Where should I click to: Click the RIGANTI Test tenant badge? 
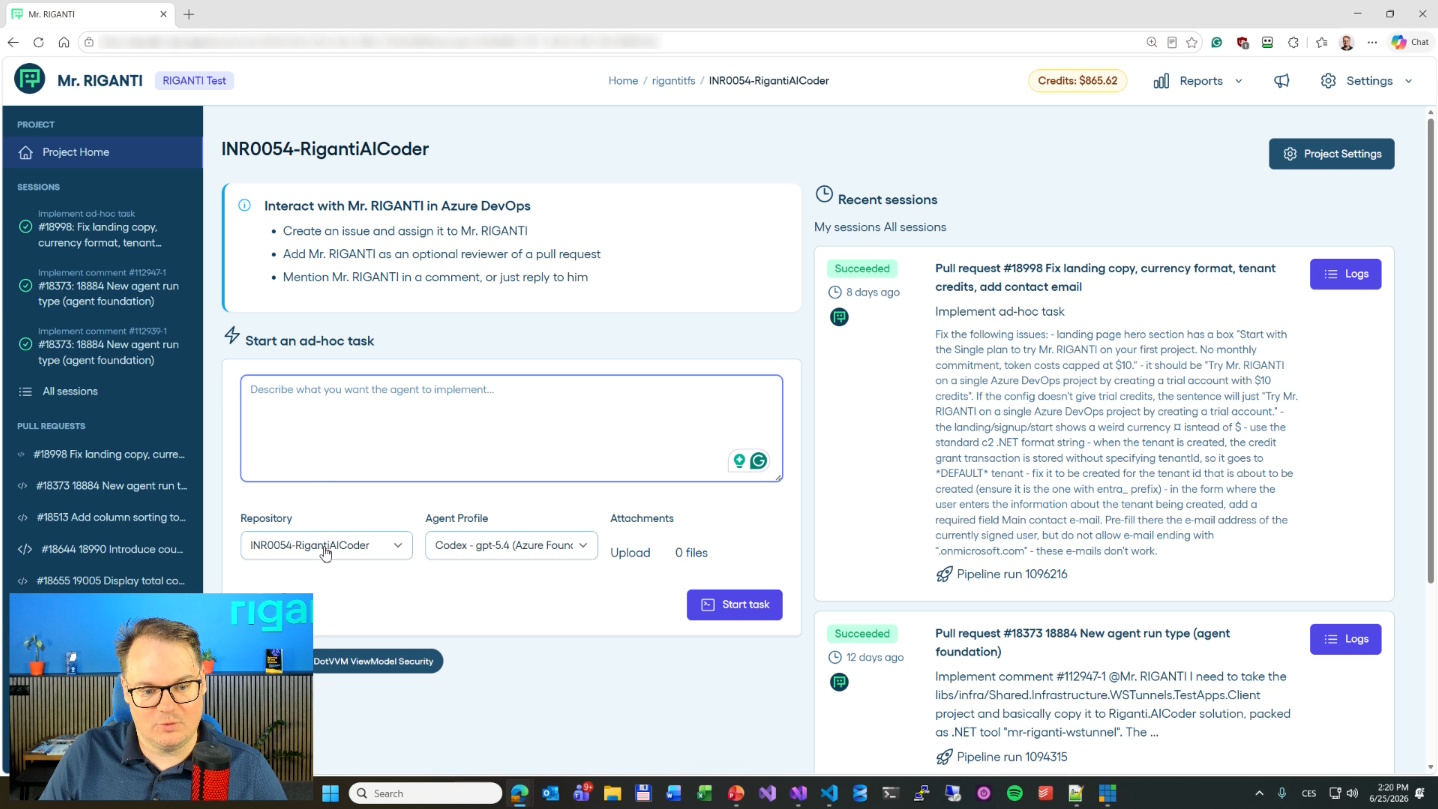(194, 80)
